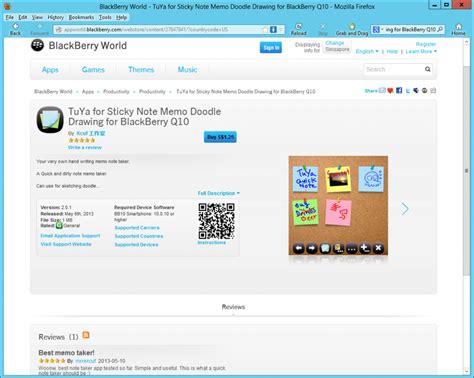Reload the page using the Reload button
474x378 pixels.
[x=298, y=29]
